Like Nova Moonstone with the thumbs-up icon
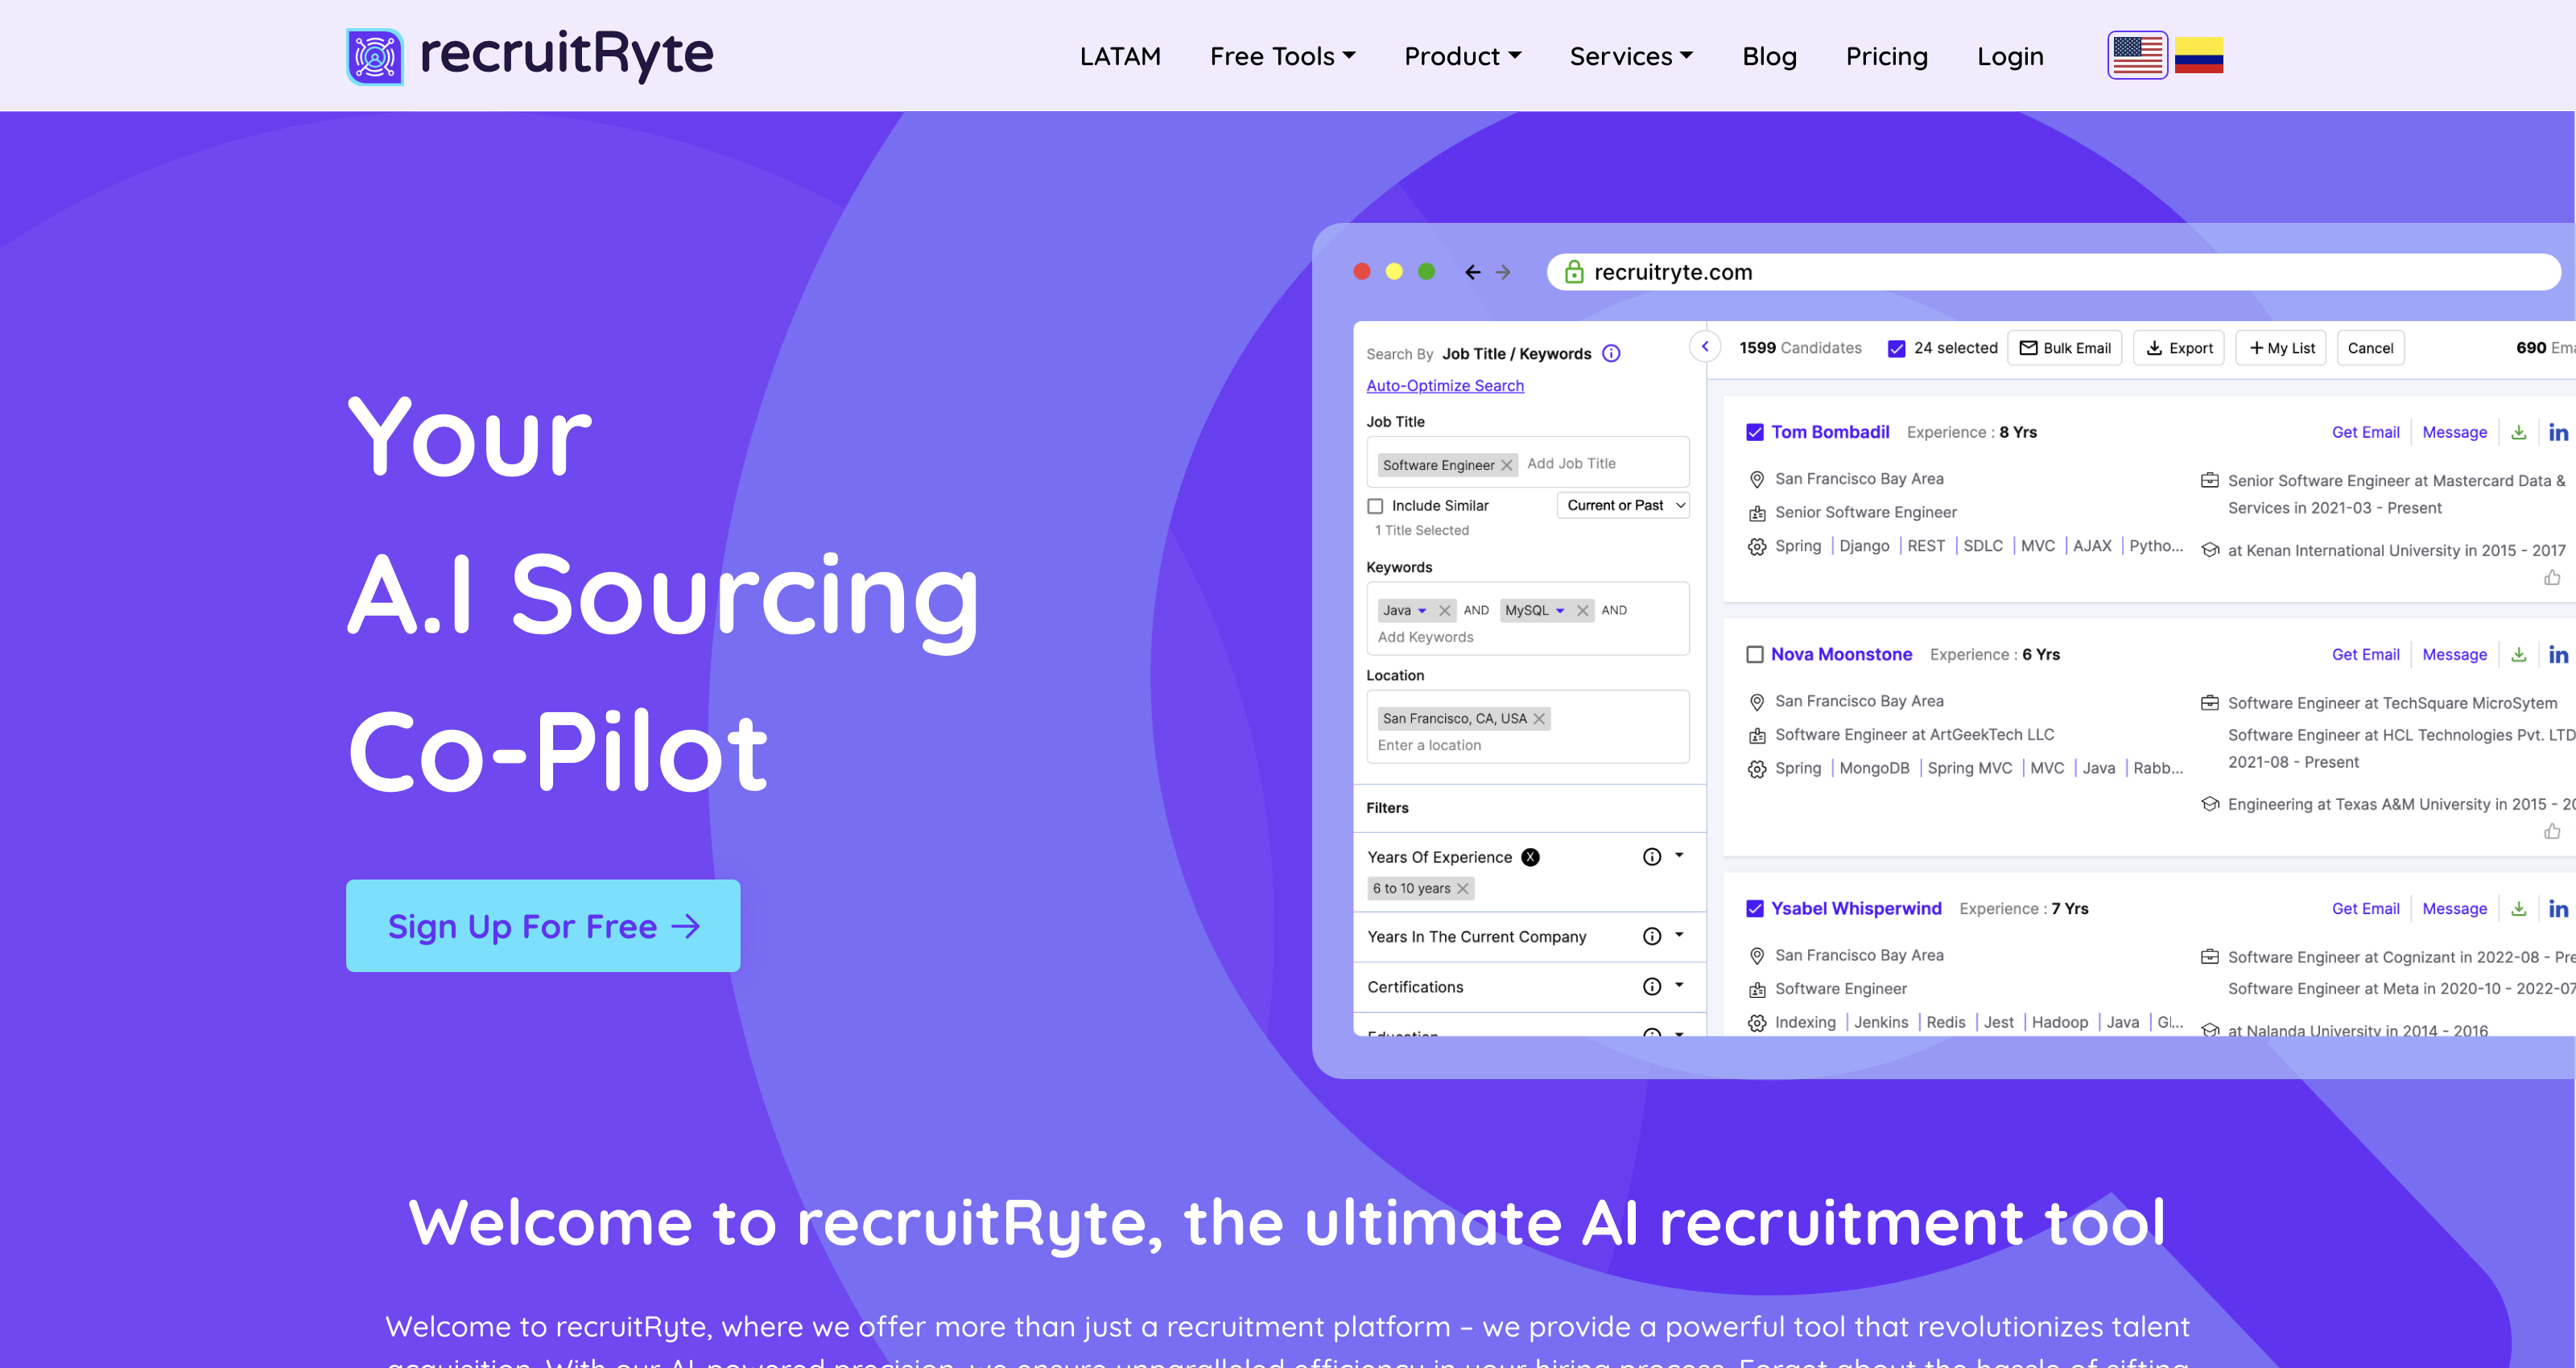The image size is (2576, 1368). 2552,832
